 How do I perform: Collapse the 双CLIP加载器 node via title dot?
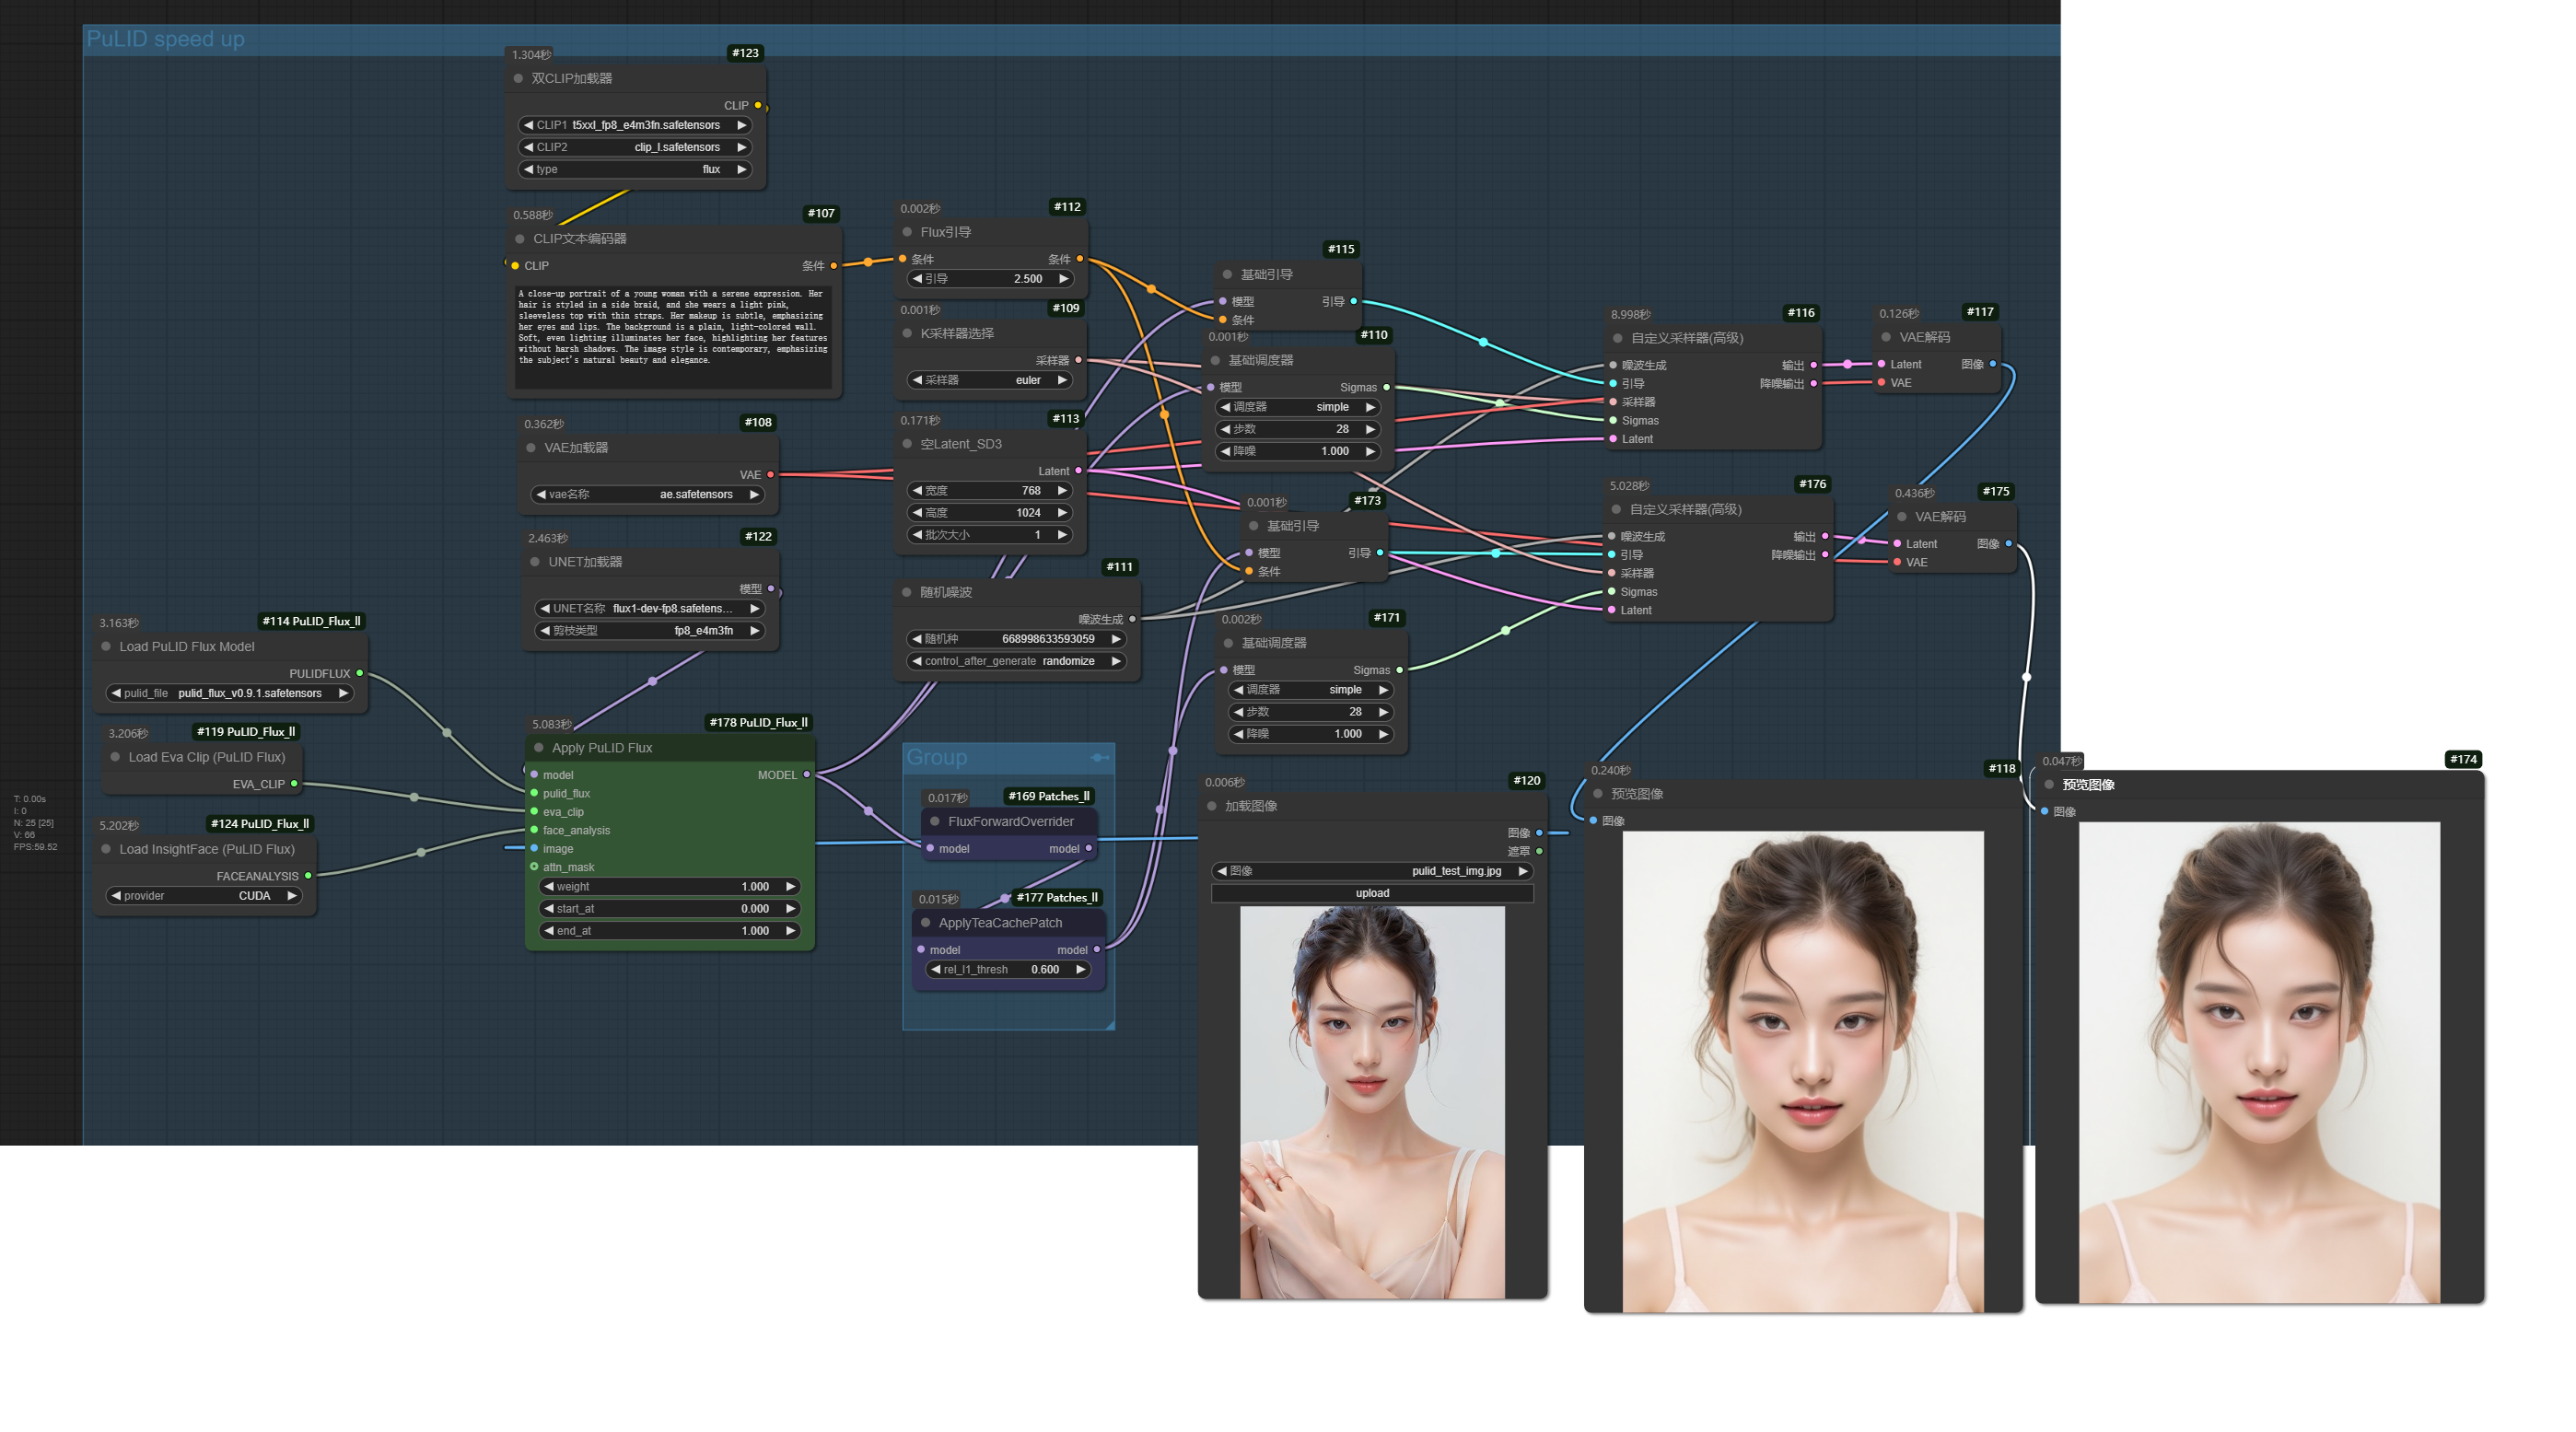pyautogui.click(x=518, y=78)
